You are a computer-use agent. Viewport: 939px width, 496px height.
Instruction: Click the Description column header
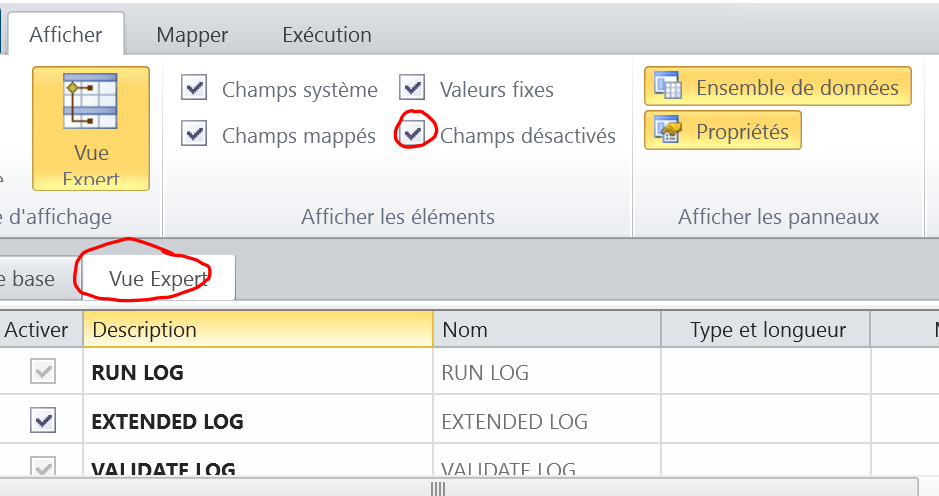258,329
